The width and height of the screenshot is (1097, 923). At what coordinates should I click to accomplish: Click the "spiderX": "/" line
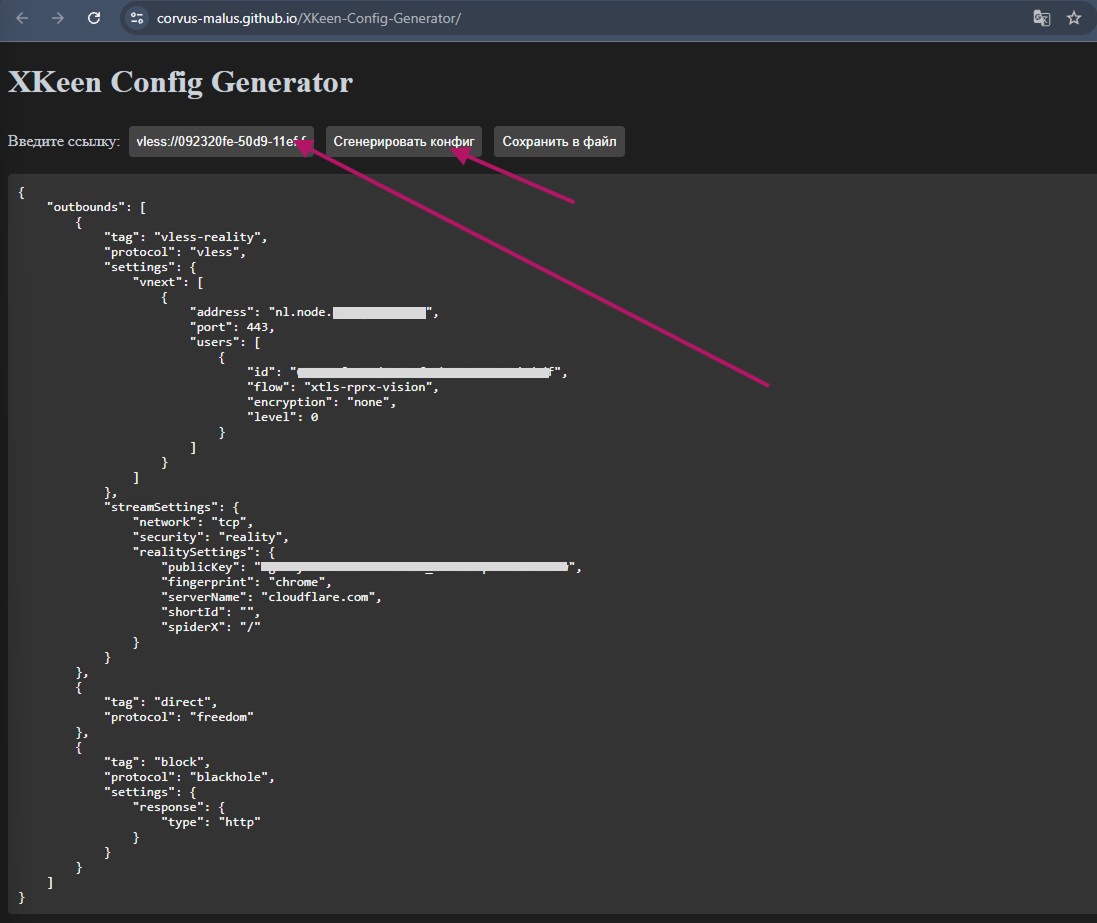pos(211,627)
